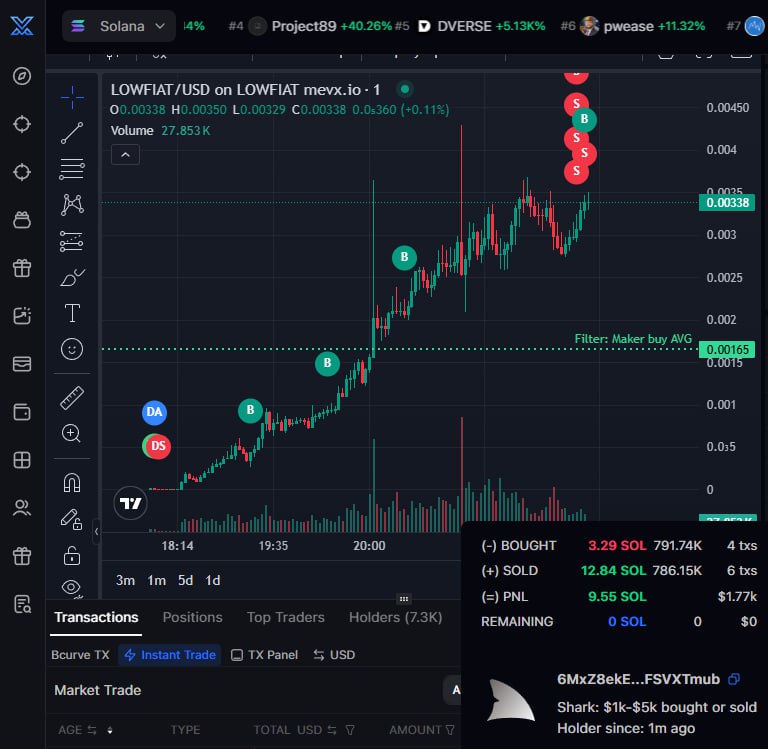Select the Text tool
Image resolution: width=768 pixels, height=749 pixels.
pos(72,313)
